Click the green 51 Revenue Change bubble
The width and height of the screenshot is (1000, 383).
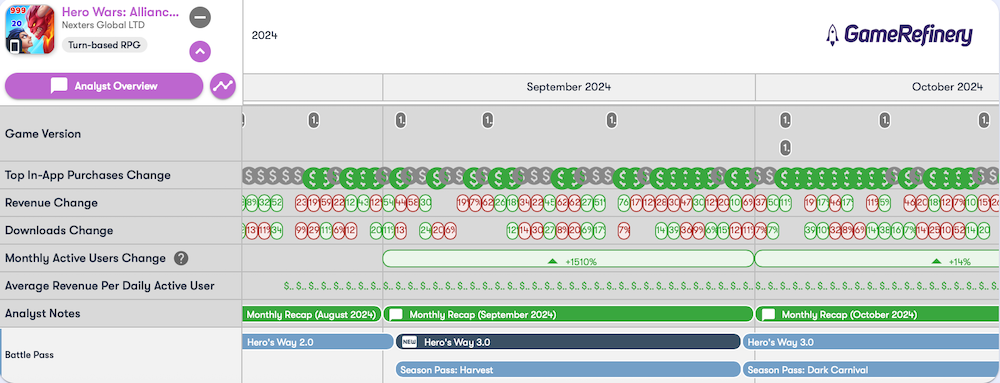click(x=599, y=203)
